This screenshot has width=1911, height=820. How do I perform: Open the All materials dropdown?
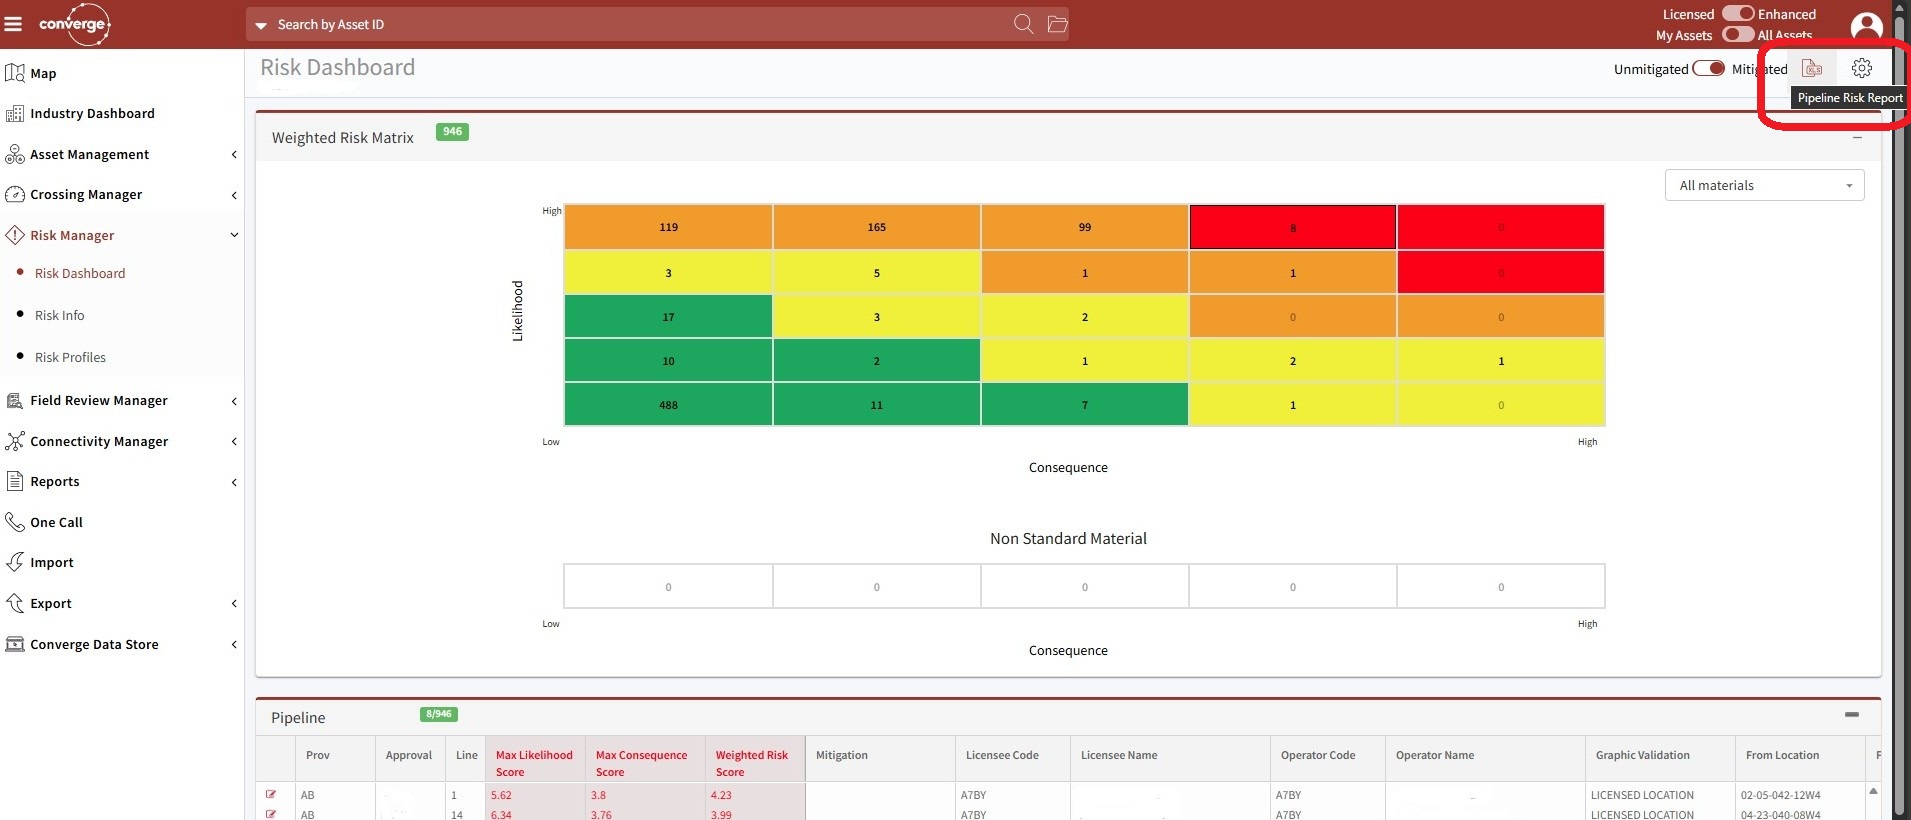[x=1764, y=185]
